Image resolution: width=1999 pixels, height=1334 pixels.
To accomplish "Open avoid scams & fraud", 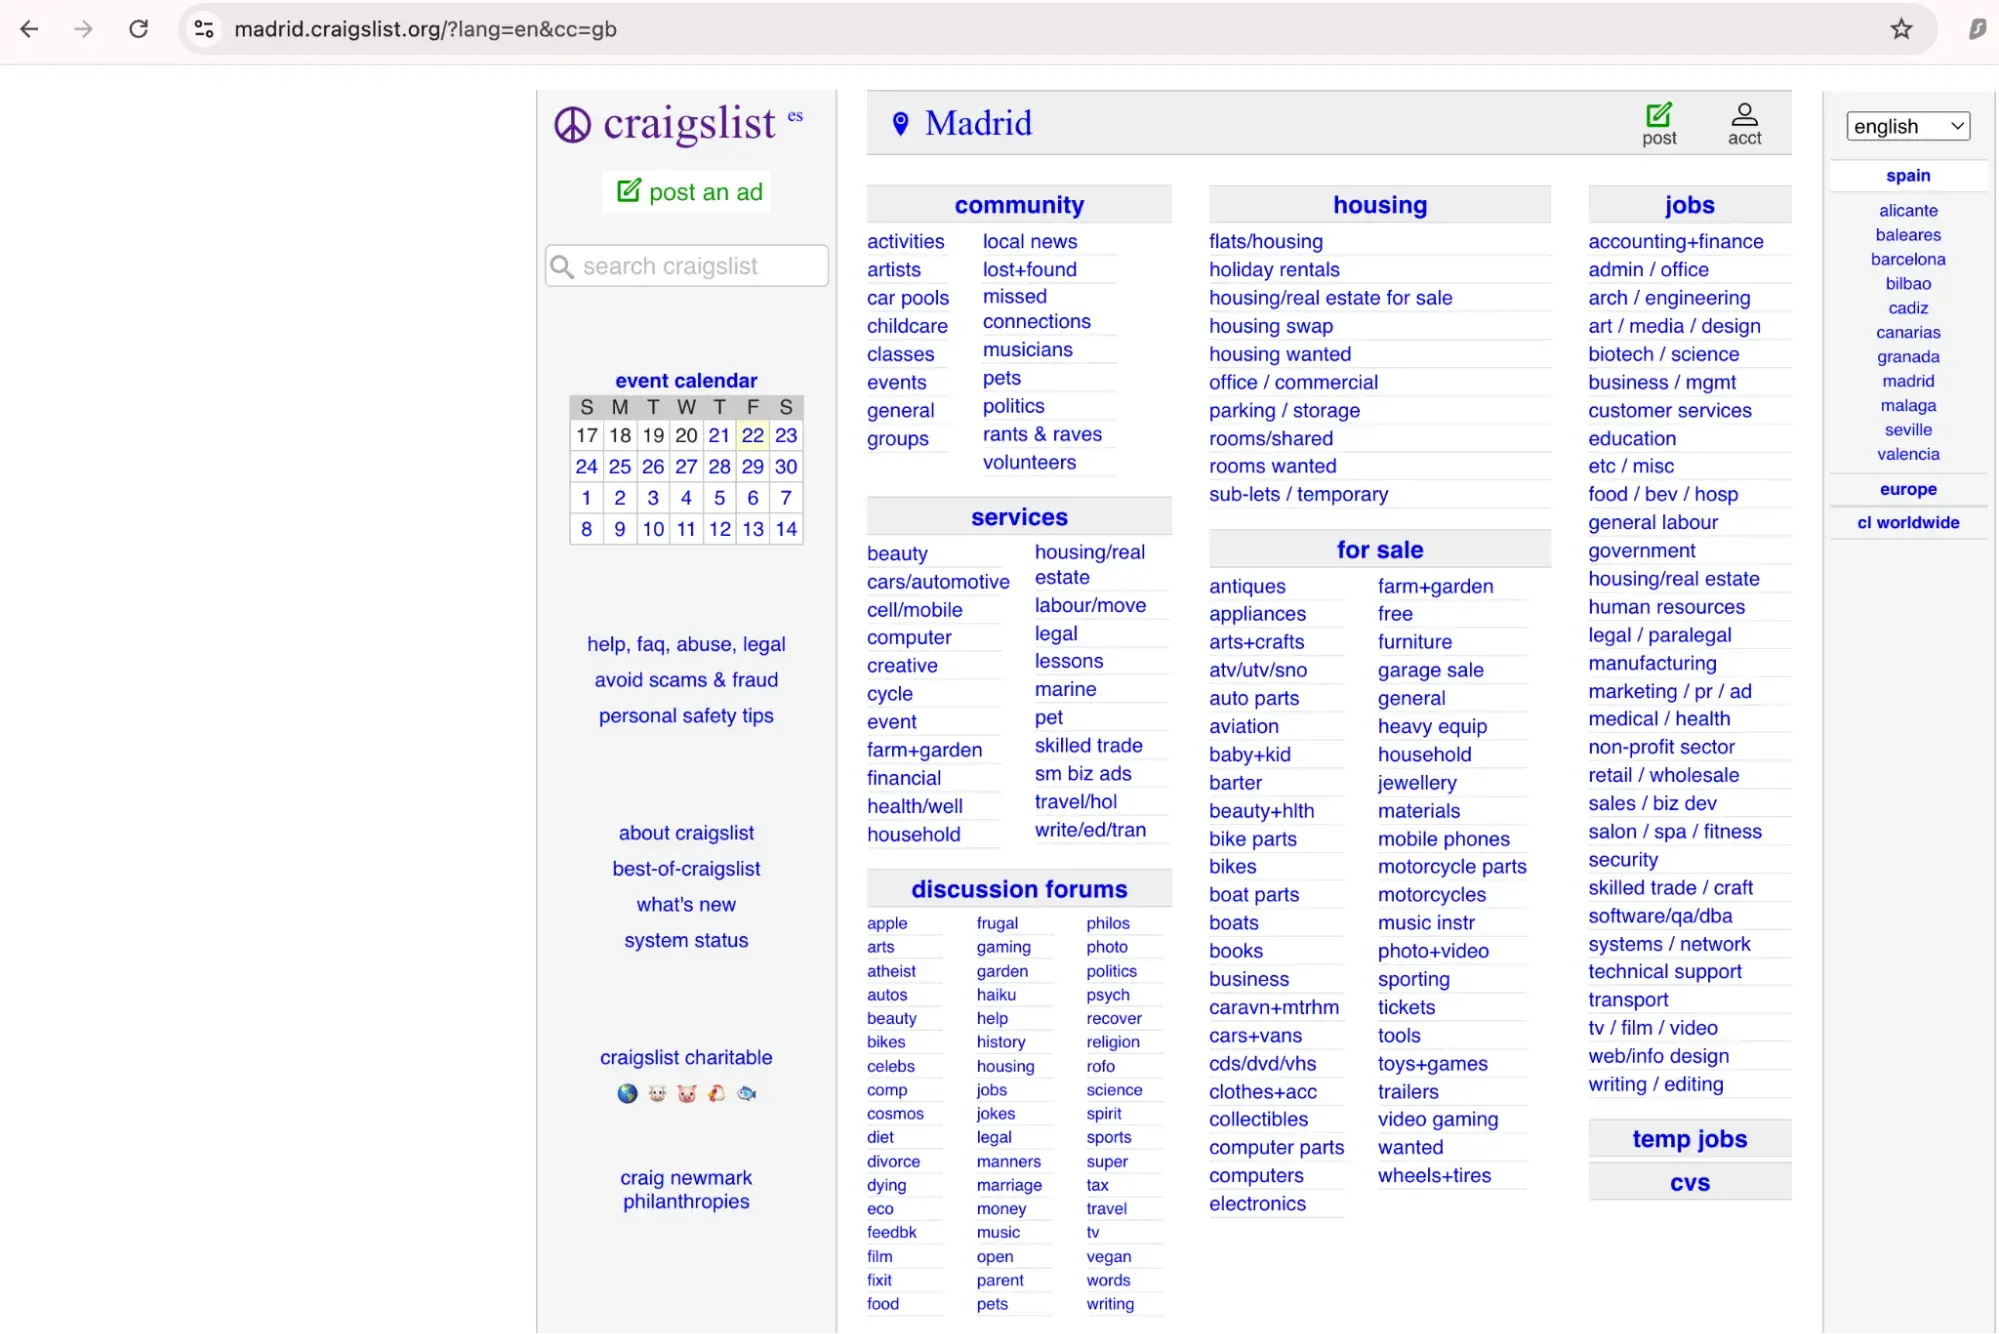I will (686, 680).
